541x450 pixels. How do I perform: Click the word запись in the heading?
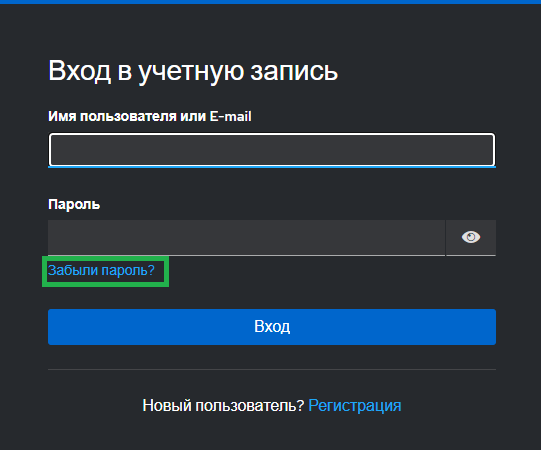(294, 71)
